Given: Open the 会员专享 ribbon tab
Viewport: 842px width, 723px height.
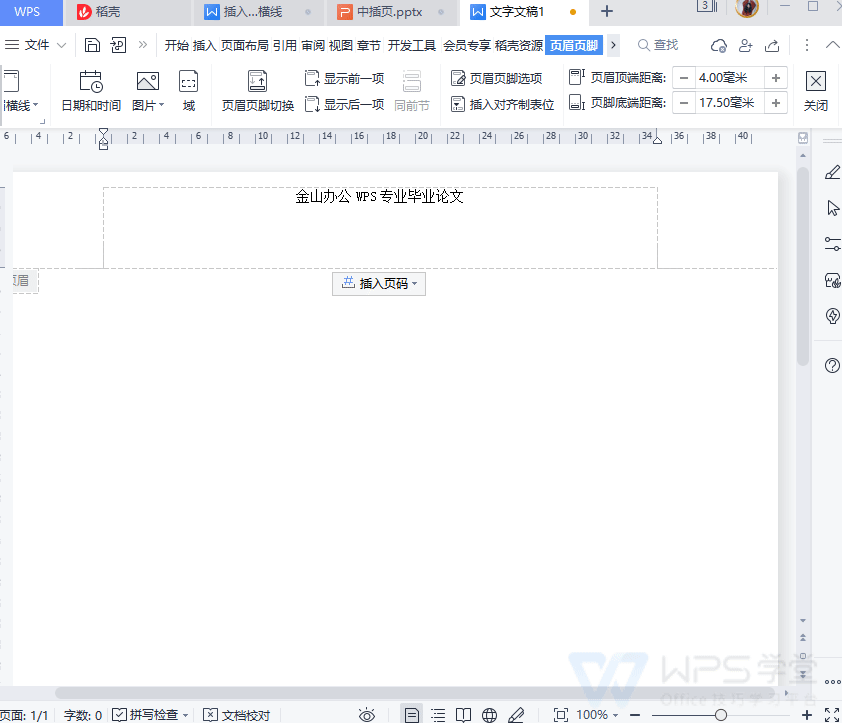Looking at the screenshot, I should point(467,46).
